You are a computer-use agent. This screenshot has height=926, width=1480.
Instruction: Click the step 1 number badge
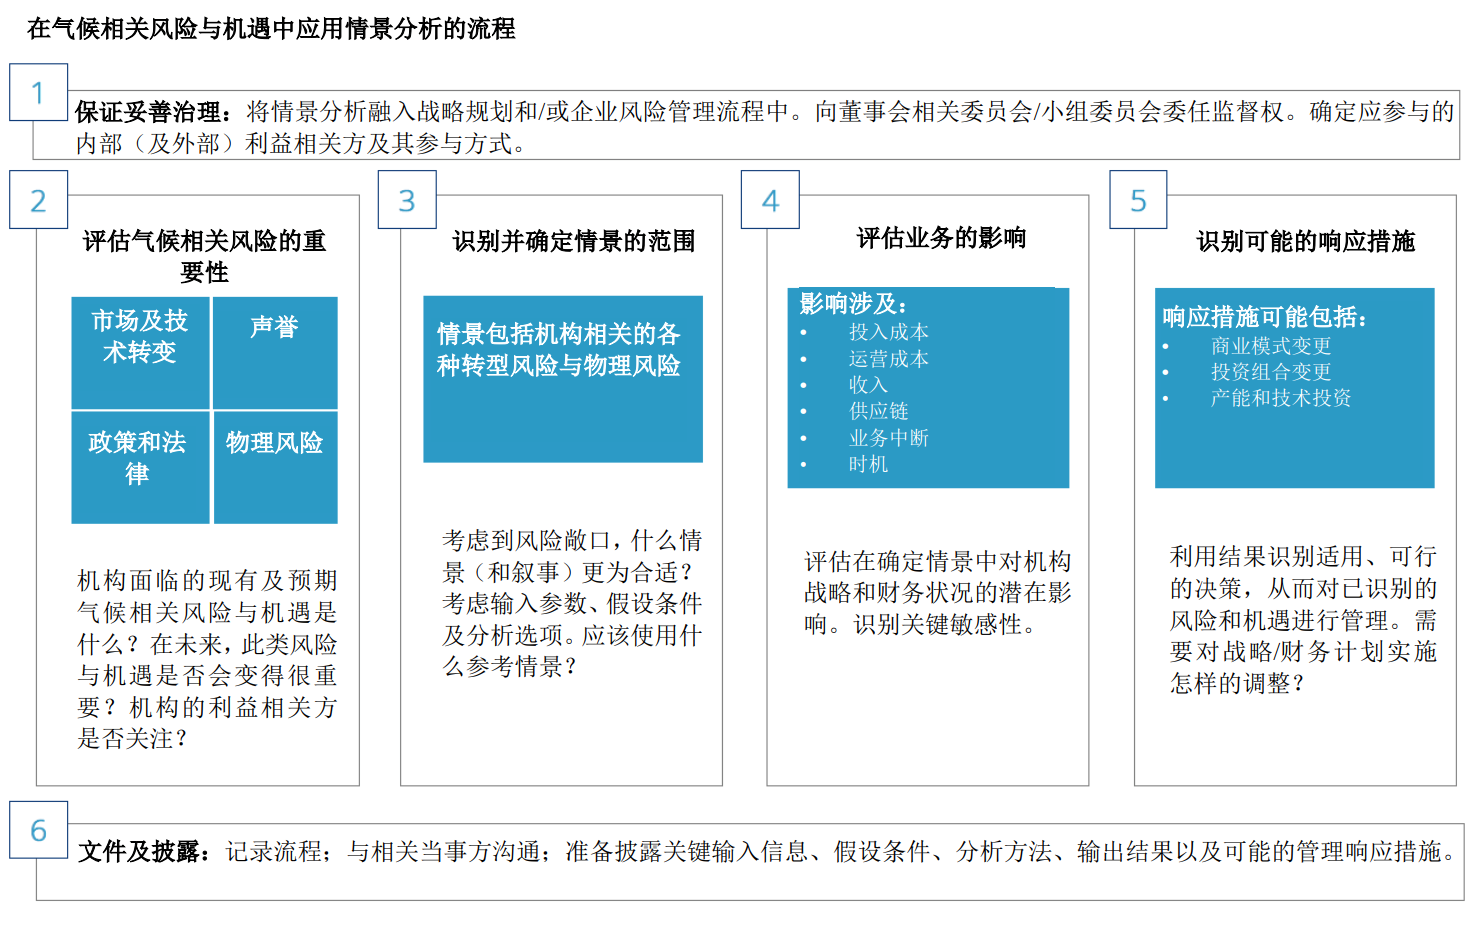37,91
